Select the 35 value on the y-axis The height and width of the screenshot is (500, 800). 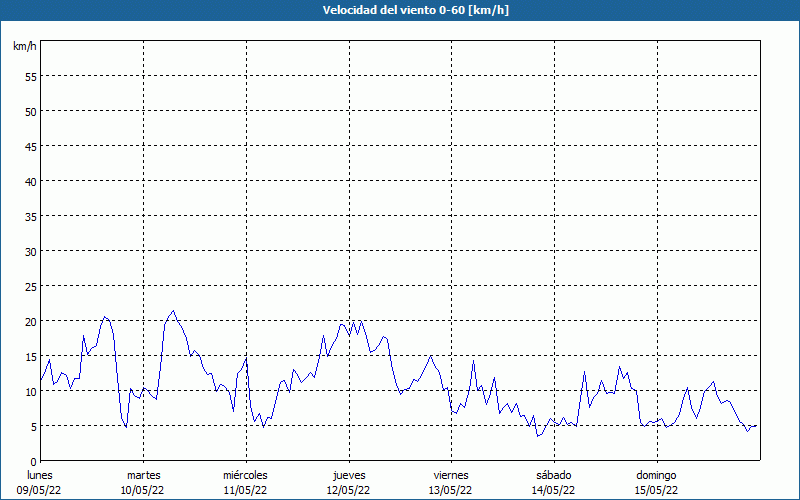click(31, 217)
